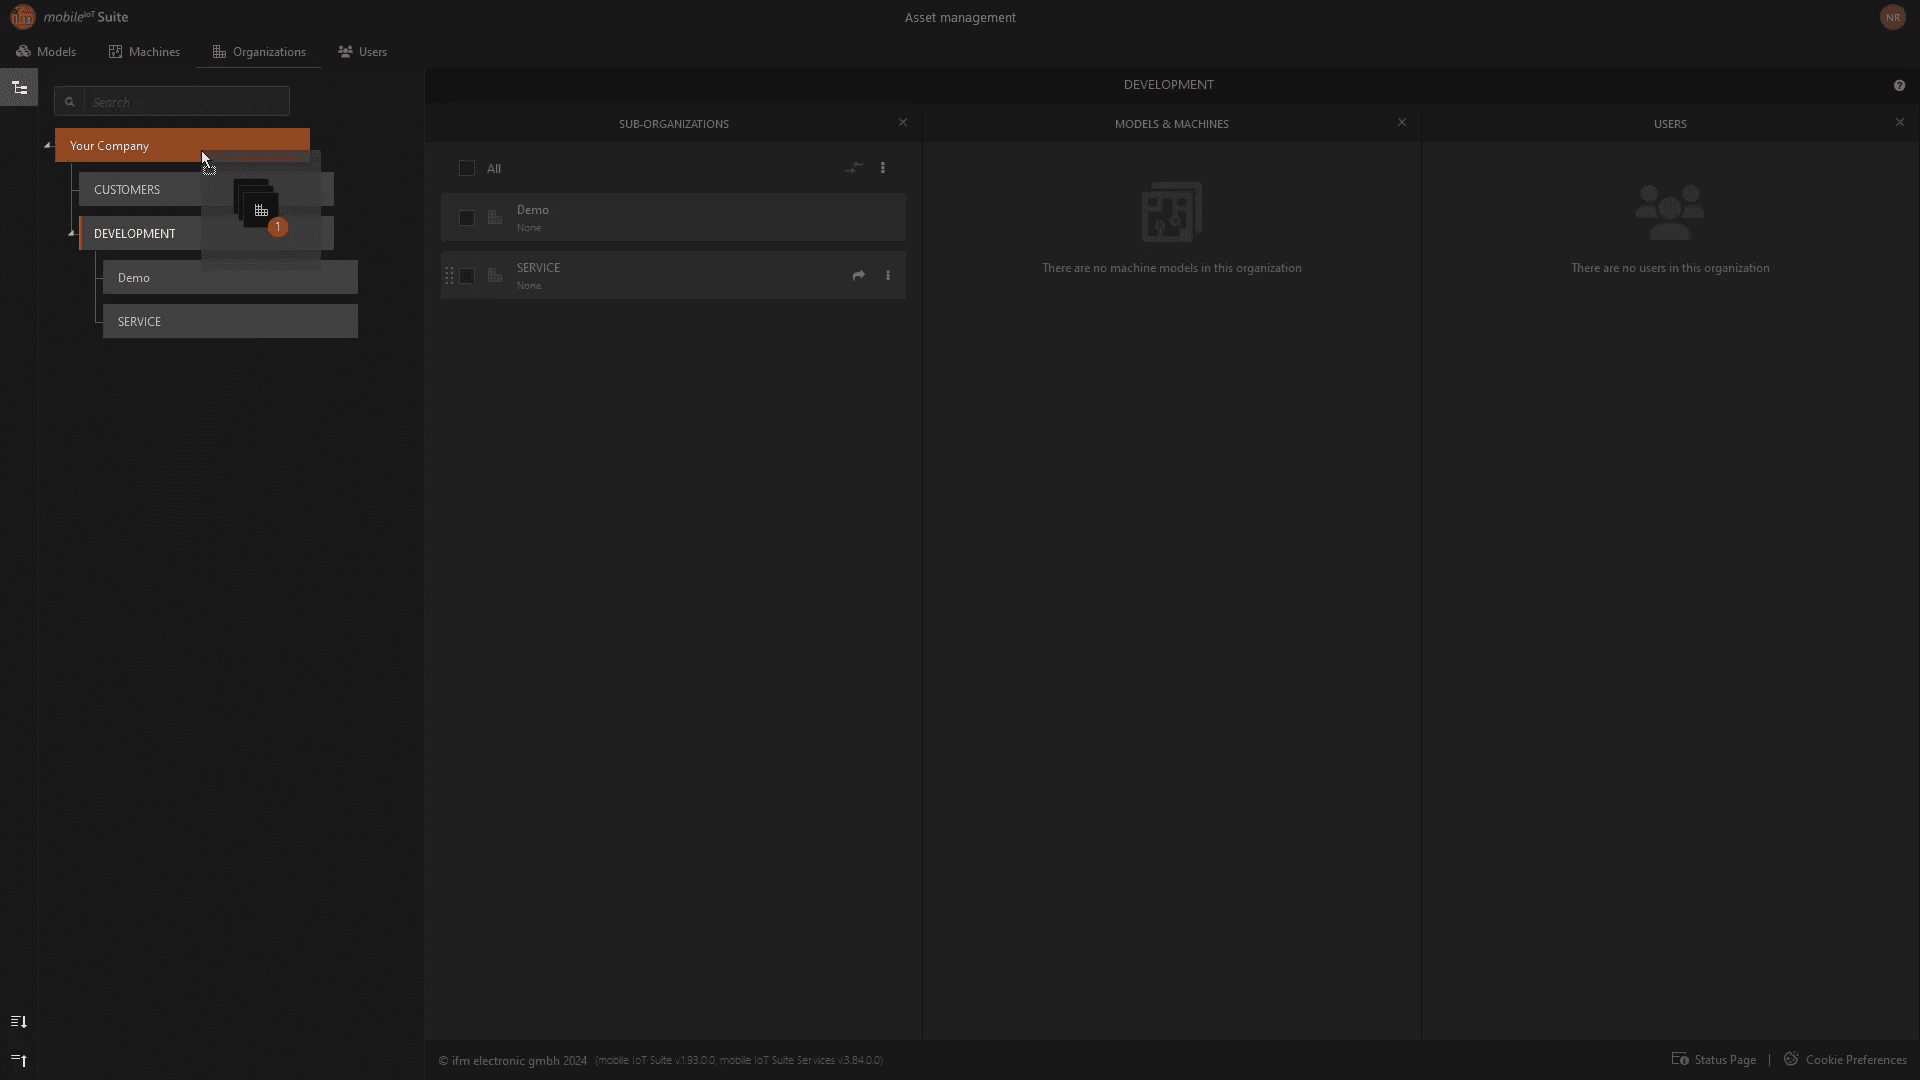Open the Status Page link
Viewport: 1920px width, 1080px height.
point(1714,1060)
